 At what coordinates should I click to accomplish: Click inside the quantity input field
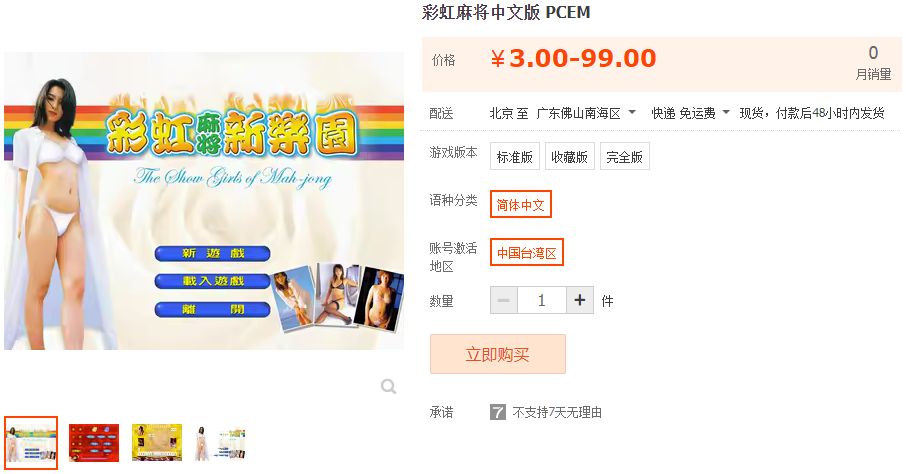click(x=541, y=300)
